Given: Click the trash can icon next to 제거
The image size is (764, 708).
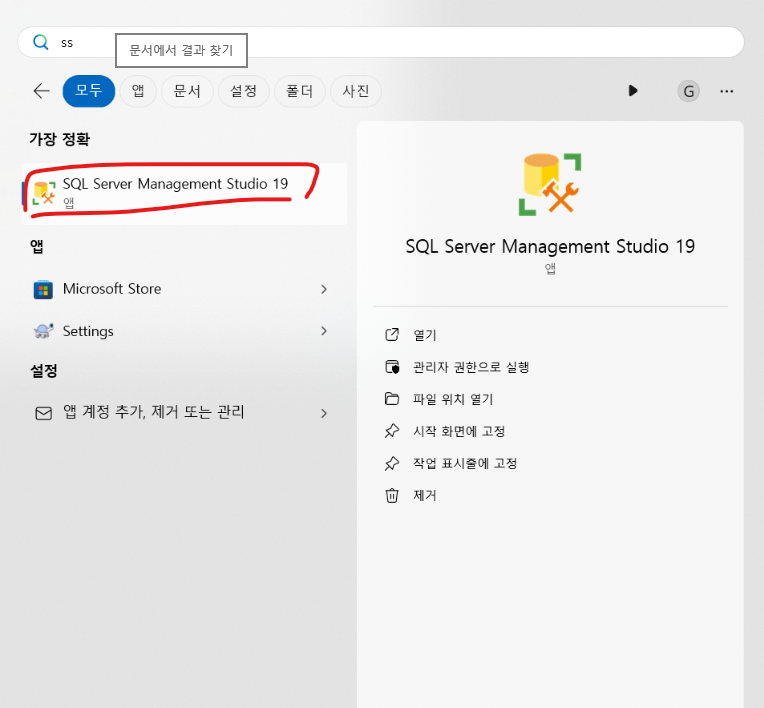Looking at the screenshot, I should 392,496.
